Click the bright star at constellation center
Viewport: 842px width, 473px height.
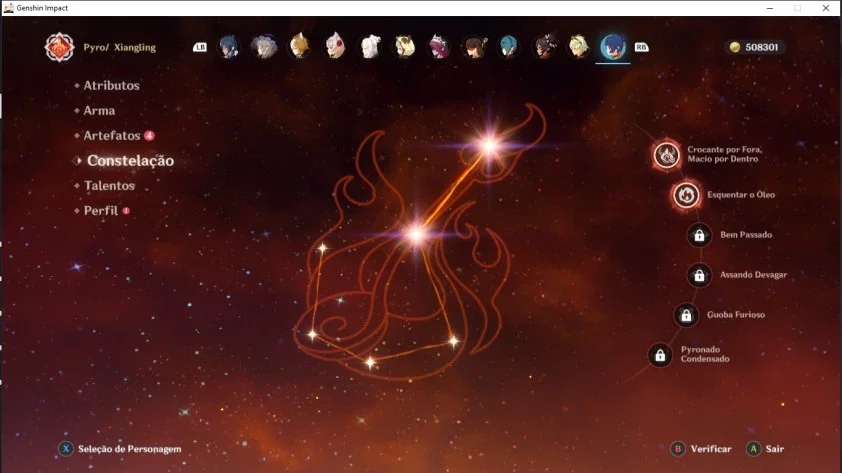point(416,234)
